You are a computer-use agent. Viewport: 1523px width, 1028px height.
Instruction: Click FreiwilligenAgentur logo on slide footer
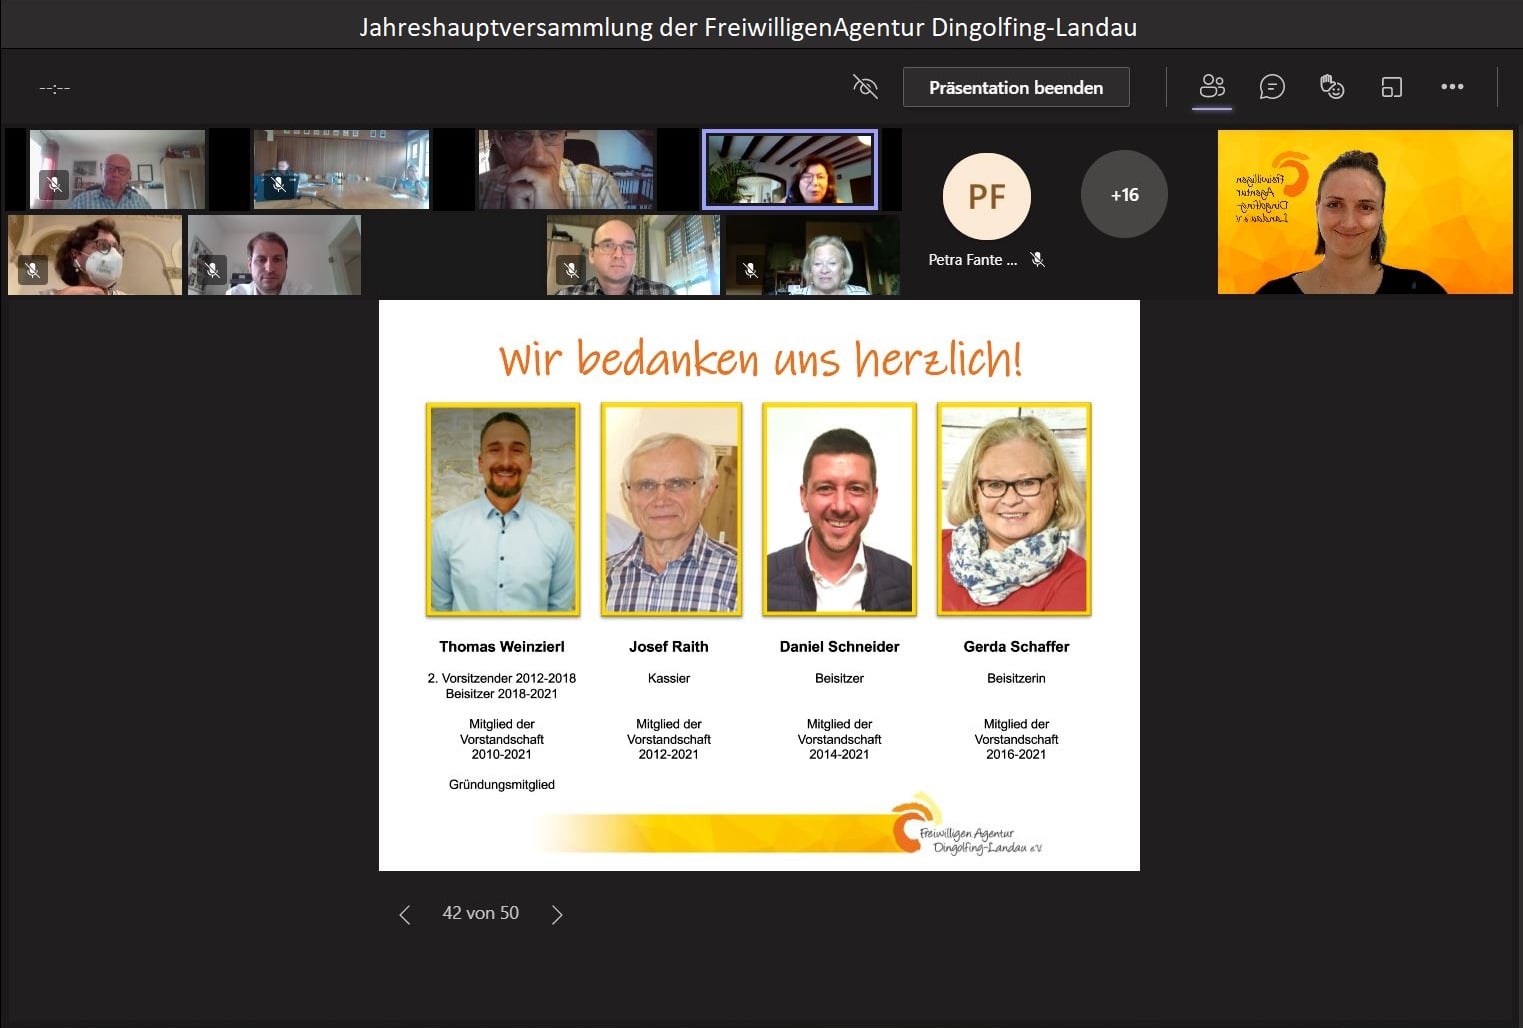tap(966, 825)
